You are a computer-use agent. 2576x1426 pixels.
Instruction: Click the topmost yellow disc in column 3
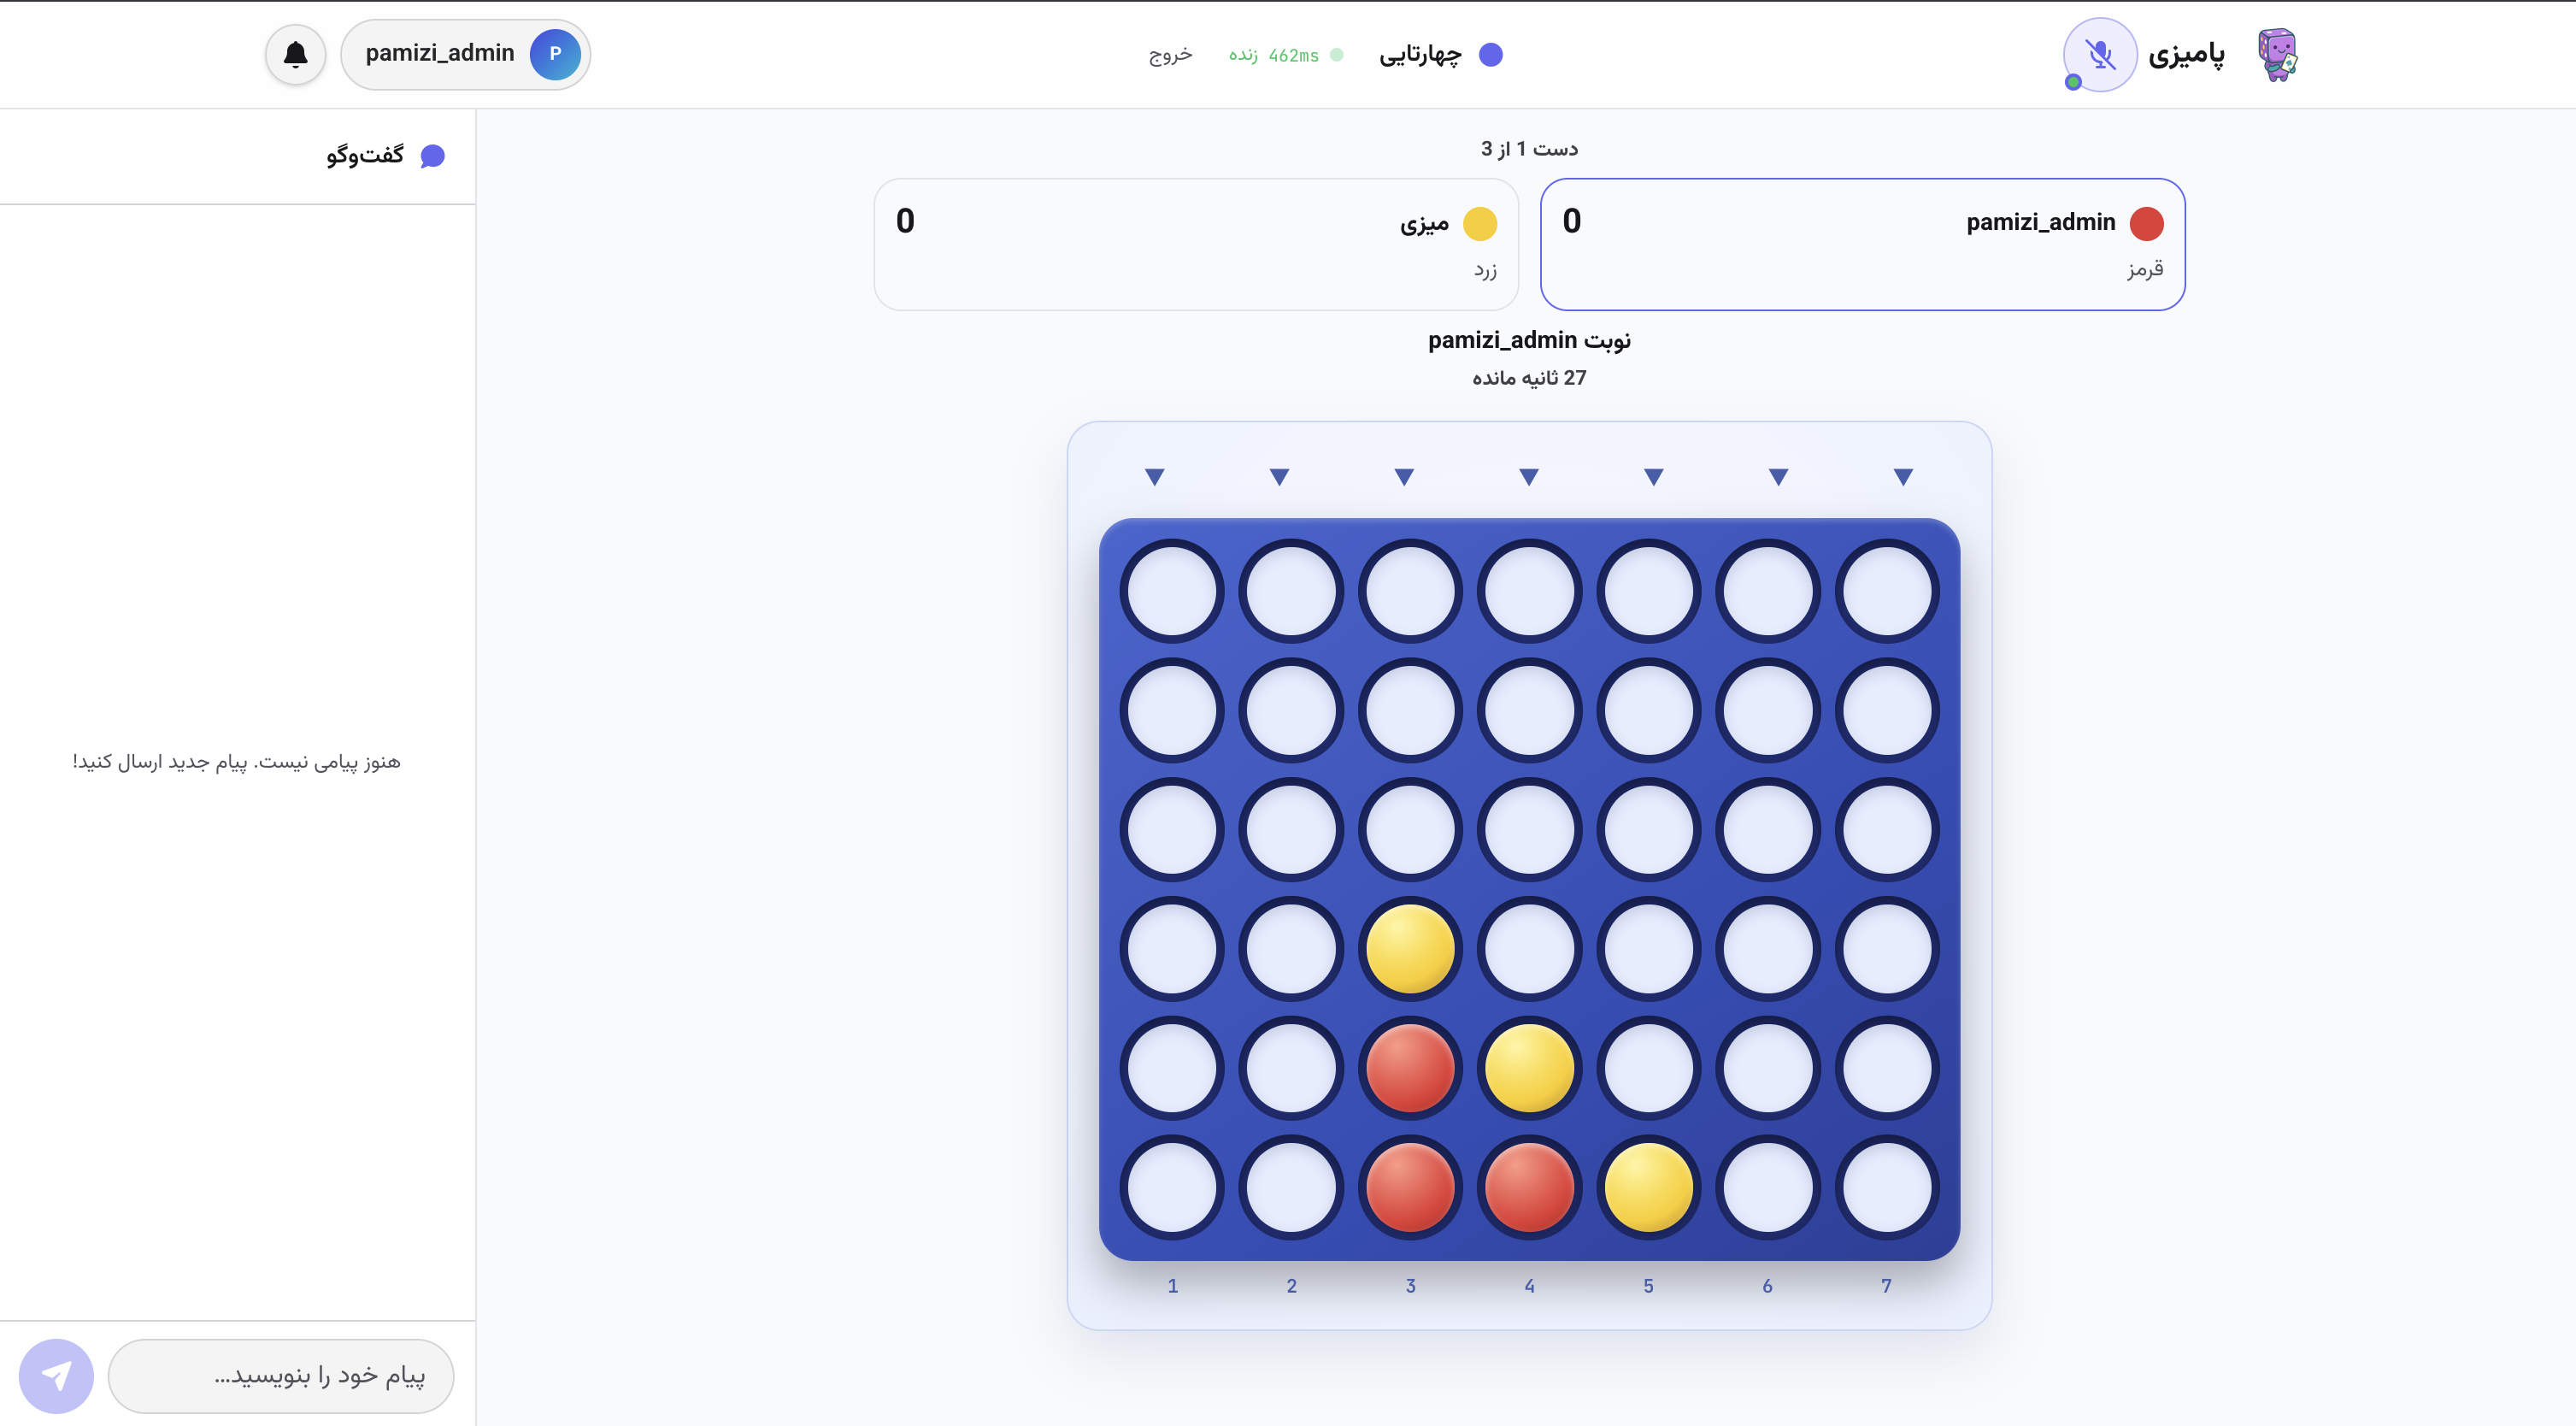click(1411, 949)
